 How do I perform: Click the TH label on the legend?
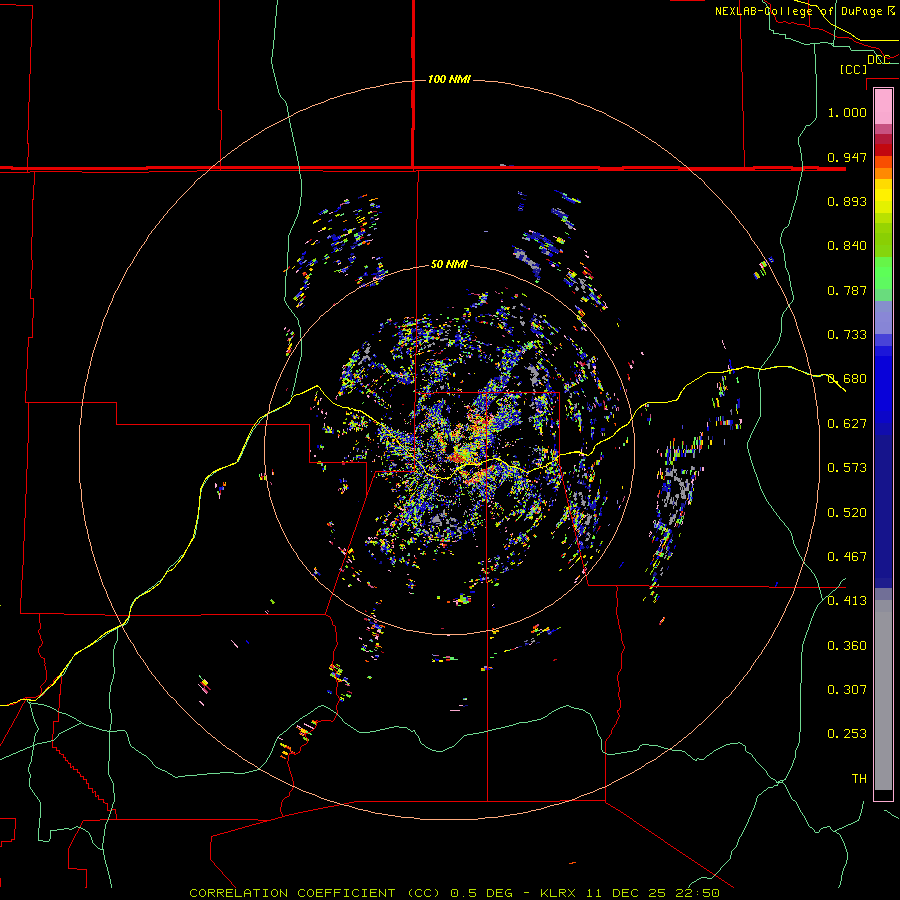(x=859, y=779)
